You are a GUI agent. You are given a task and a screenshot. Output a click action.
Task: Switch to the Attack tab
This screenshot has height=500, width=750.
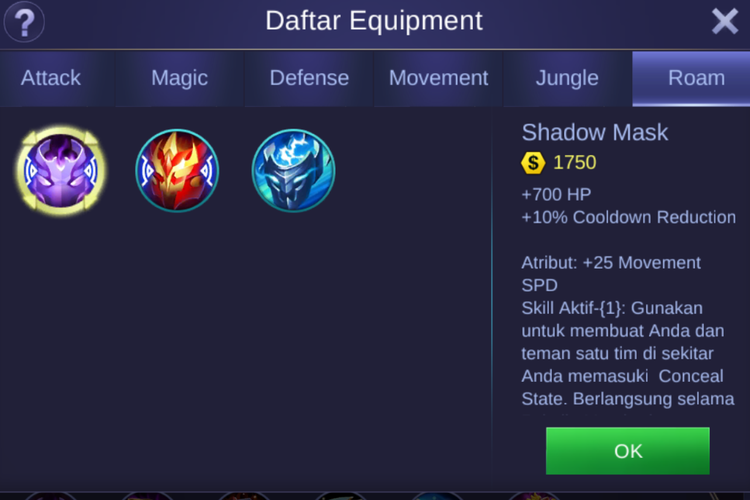click(x=51, y=78)
